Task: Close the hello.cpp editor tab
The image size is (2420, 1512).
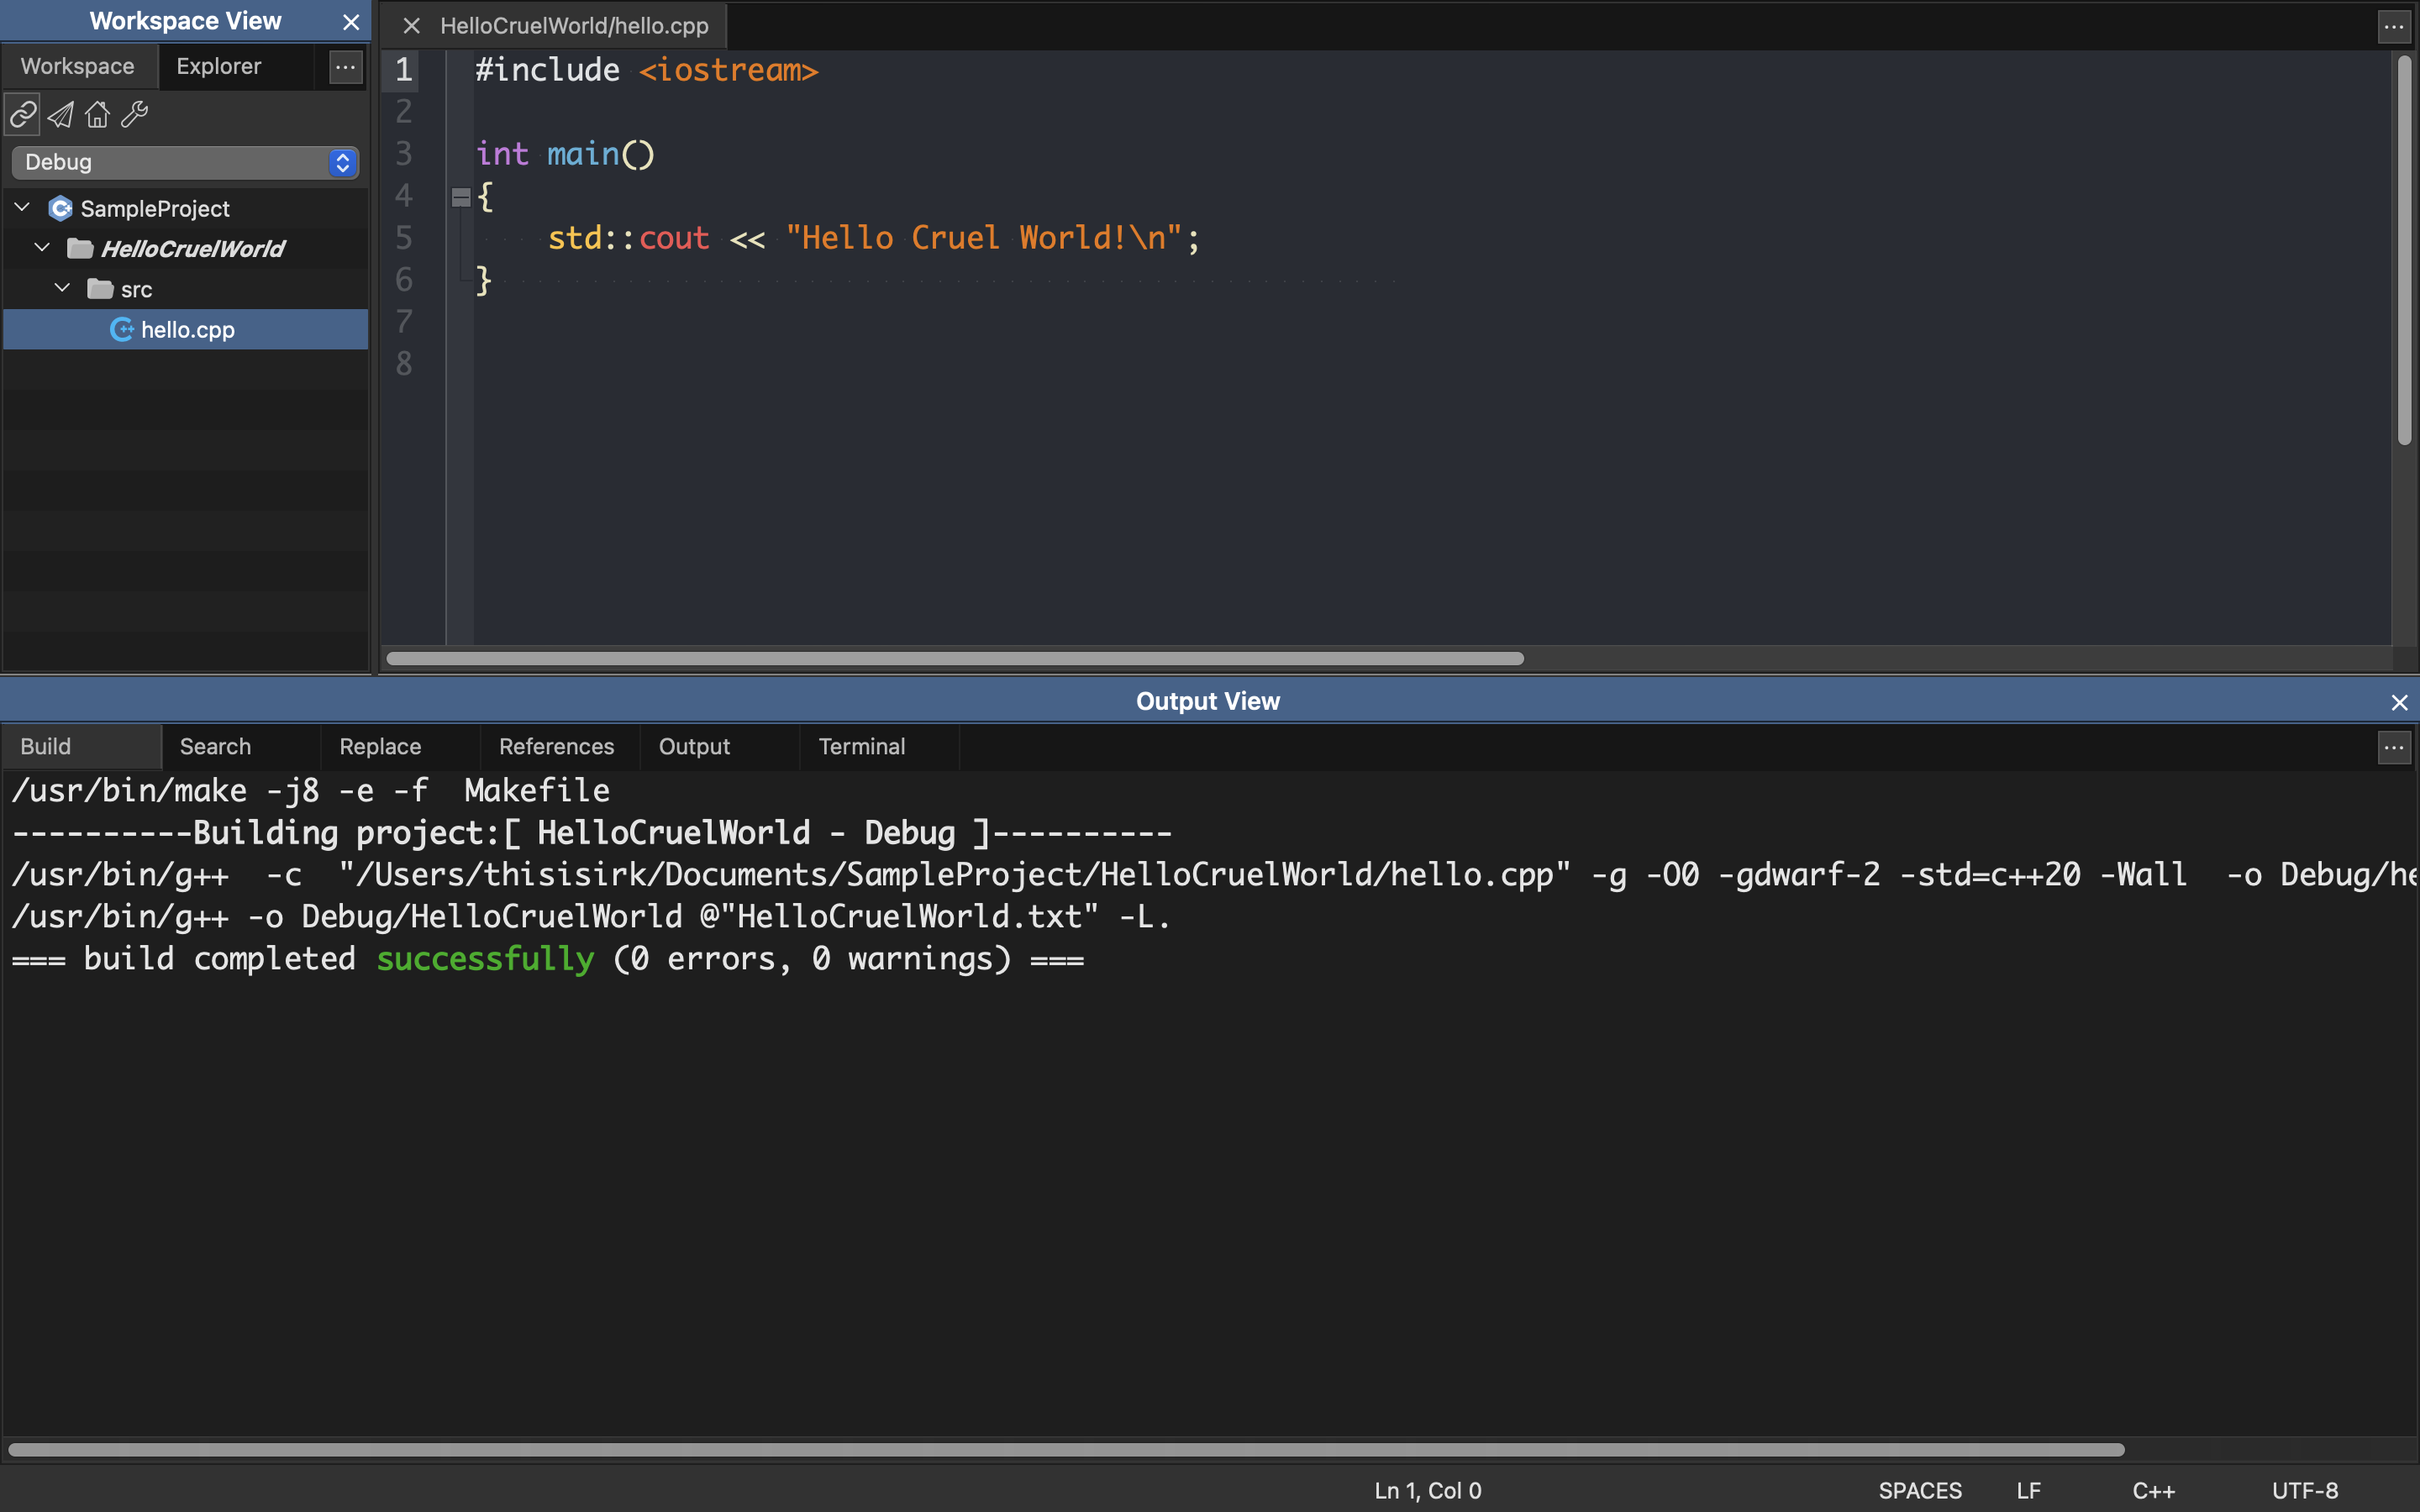Action: 411,26
